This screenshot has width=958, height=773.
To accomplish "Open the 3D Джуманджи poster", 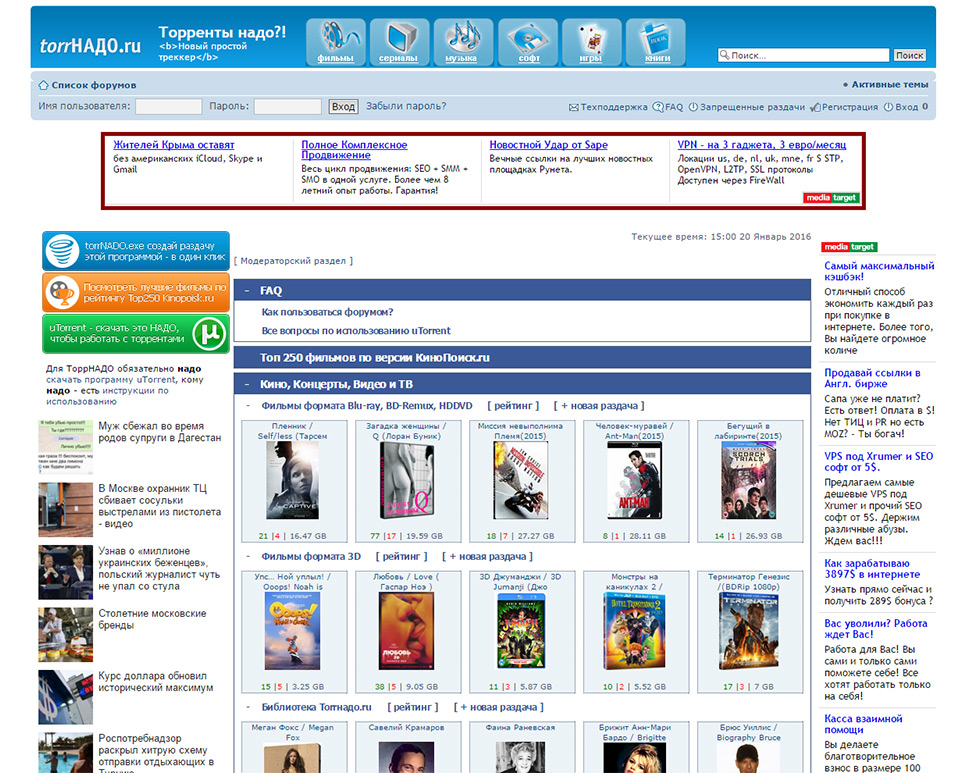I will (521, 631).
